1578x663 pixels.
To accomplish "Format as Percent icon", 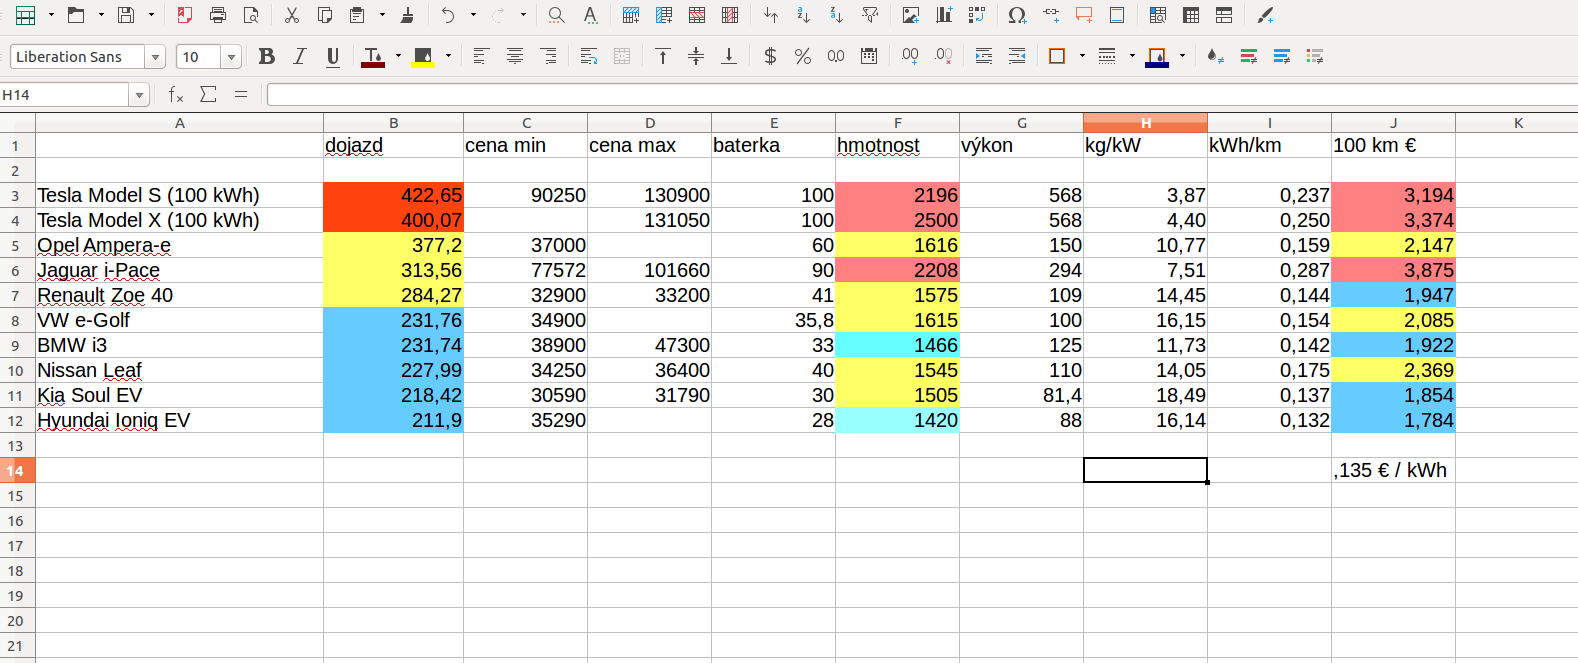I will (x=803, y=56).
